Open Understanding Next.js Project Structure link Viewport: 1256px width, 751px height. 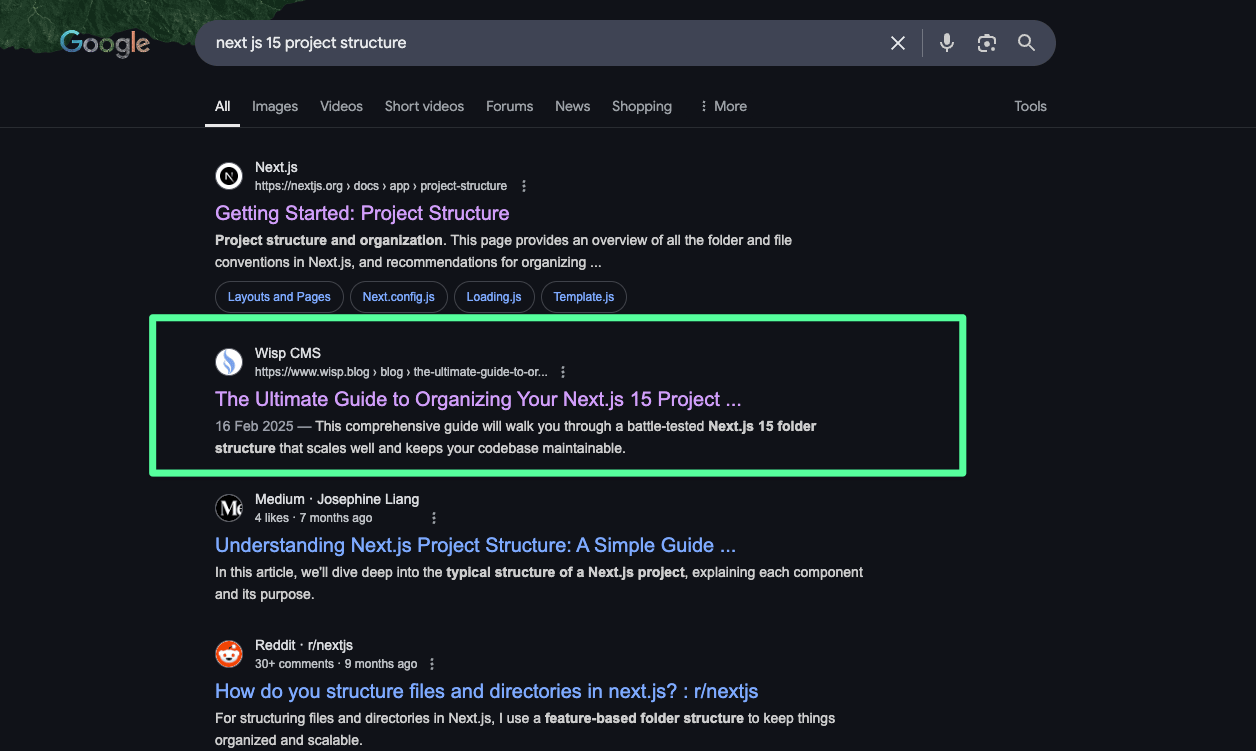point(475,545)
